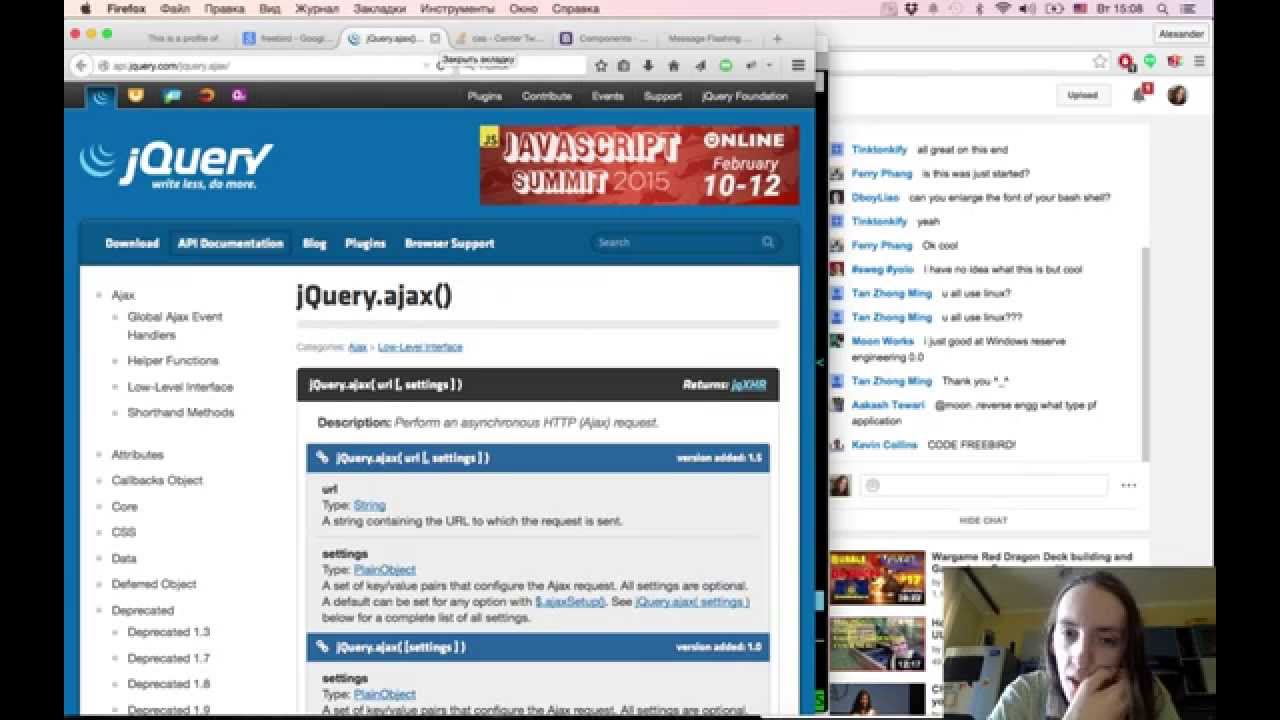
Task: Click the QUnit project icon
Action: pos(239,96)
